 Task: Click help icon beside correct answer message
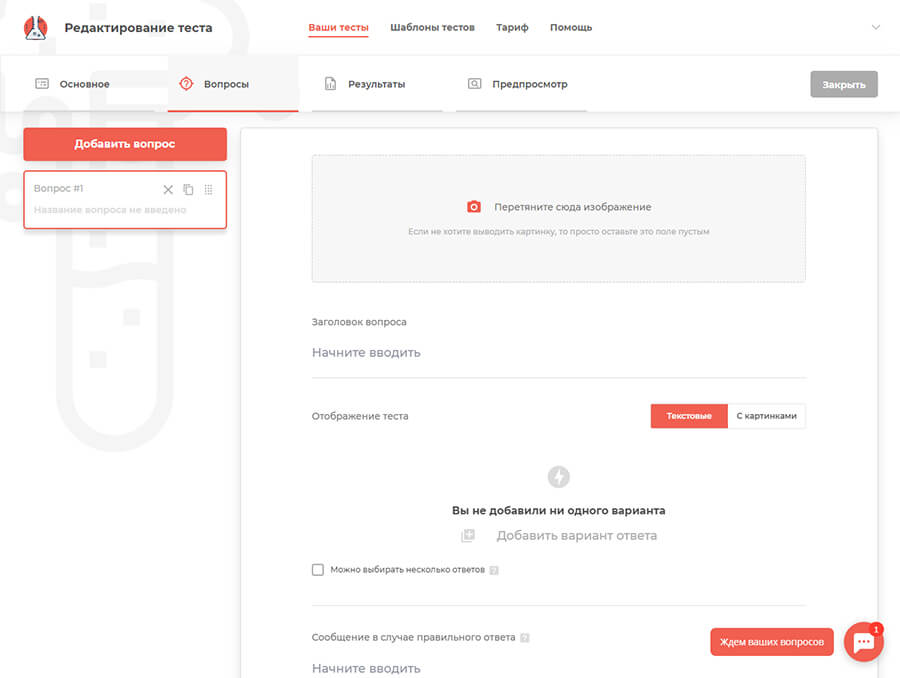coord(525,638)
